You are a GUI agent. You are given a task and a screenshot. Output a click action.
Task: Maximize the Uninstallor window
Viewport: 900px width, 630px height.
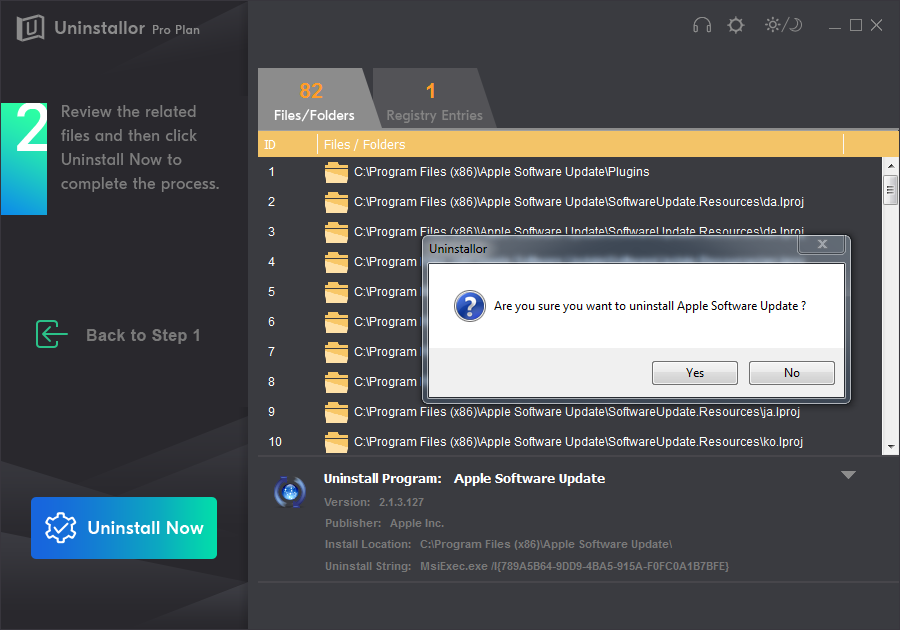pyautogui.click(x=856, y=25)
